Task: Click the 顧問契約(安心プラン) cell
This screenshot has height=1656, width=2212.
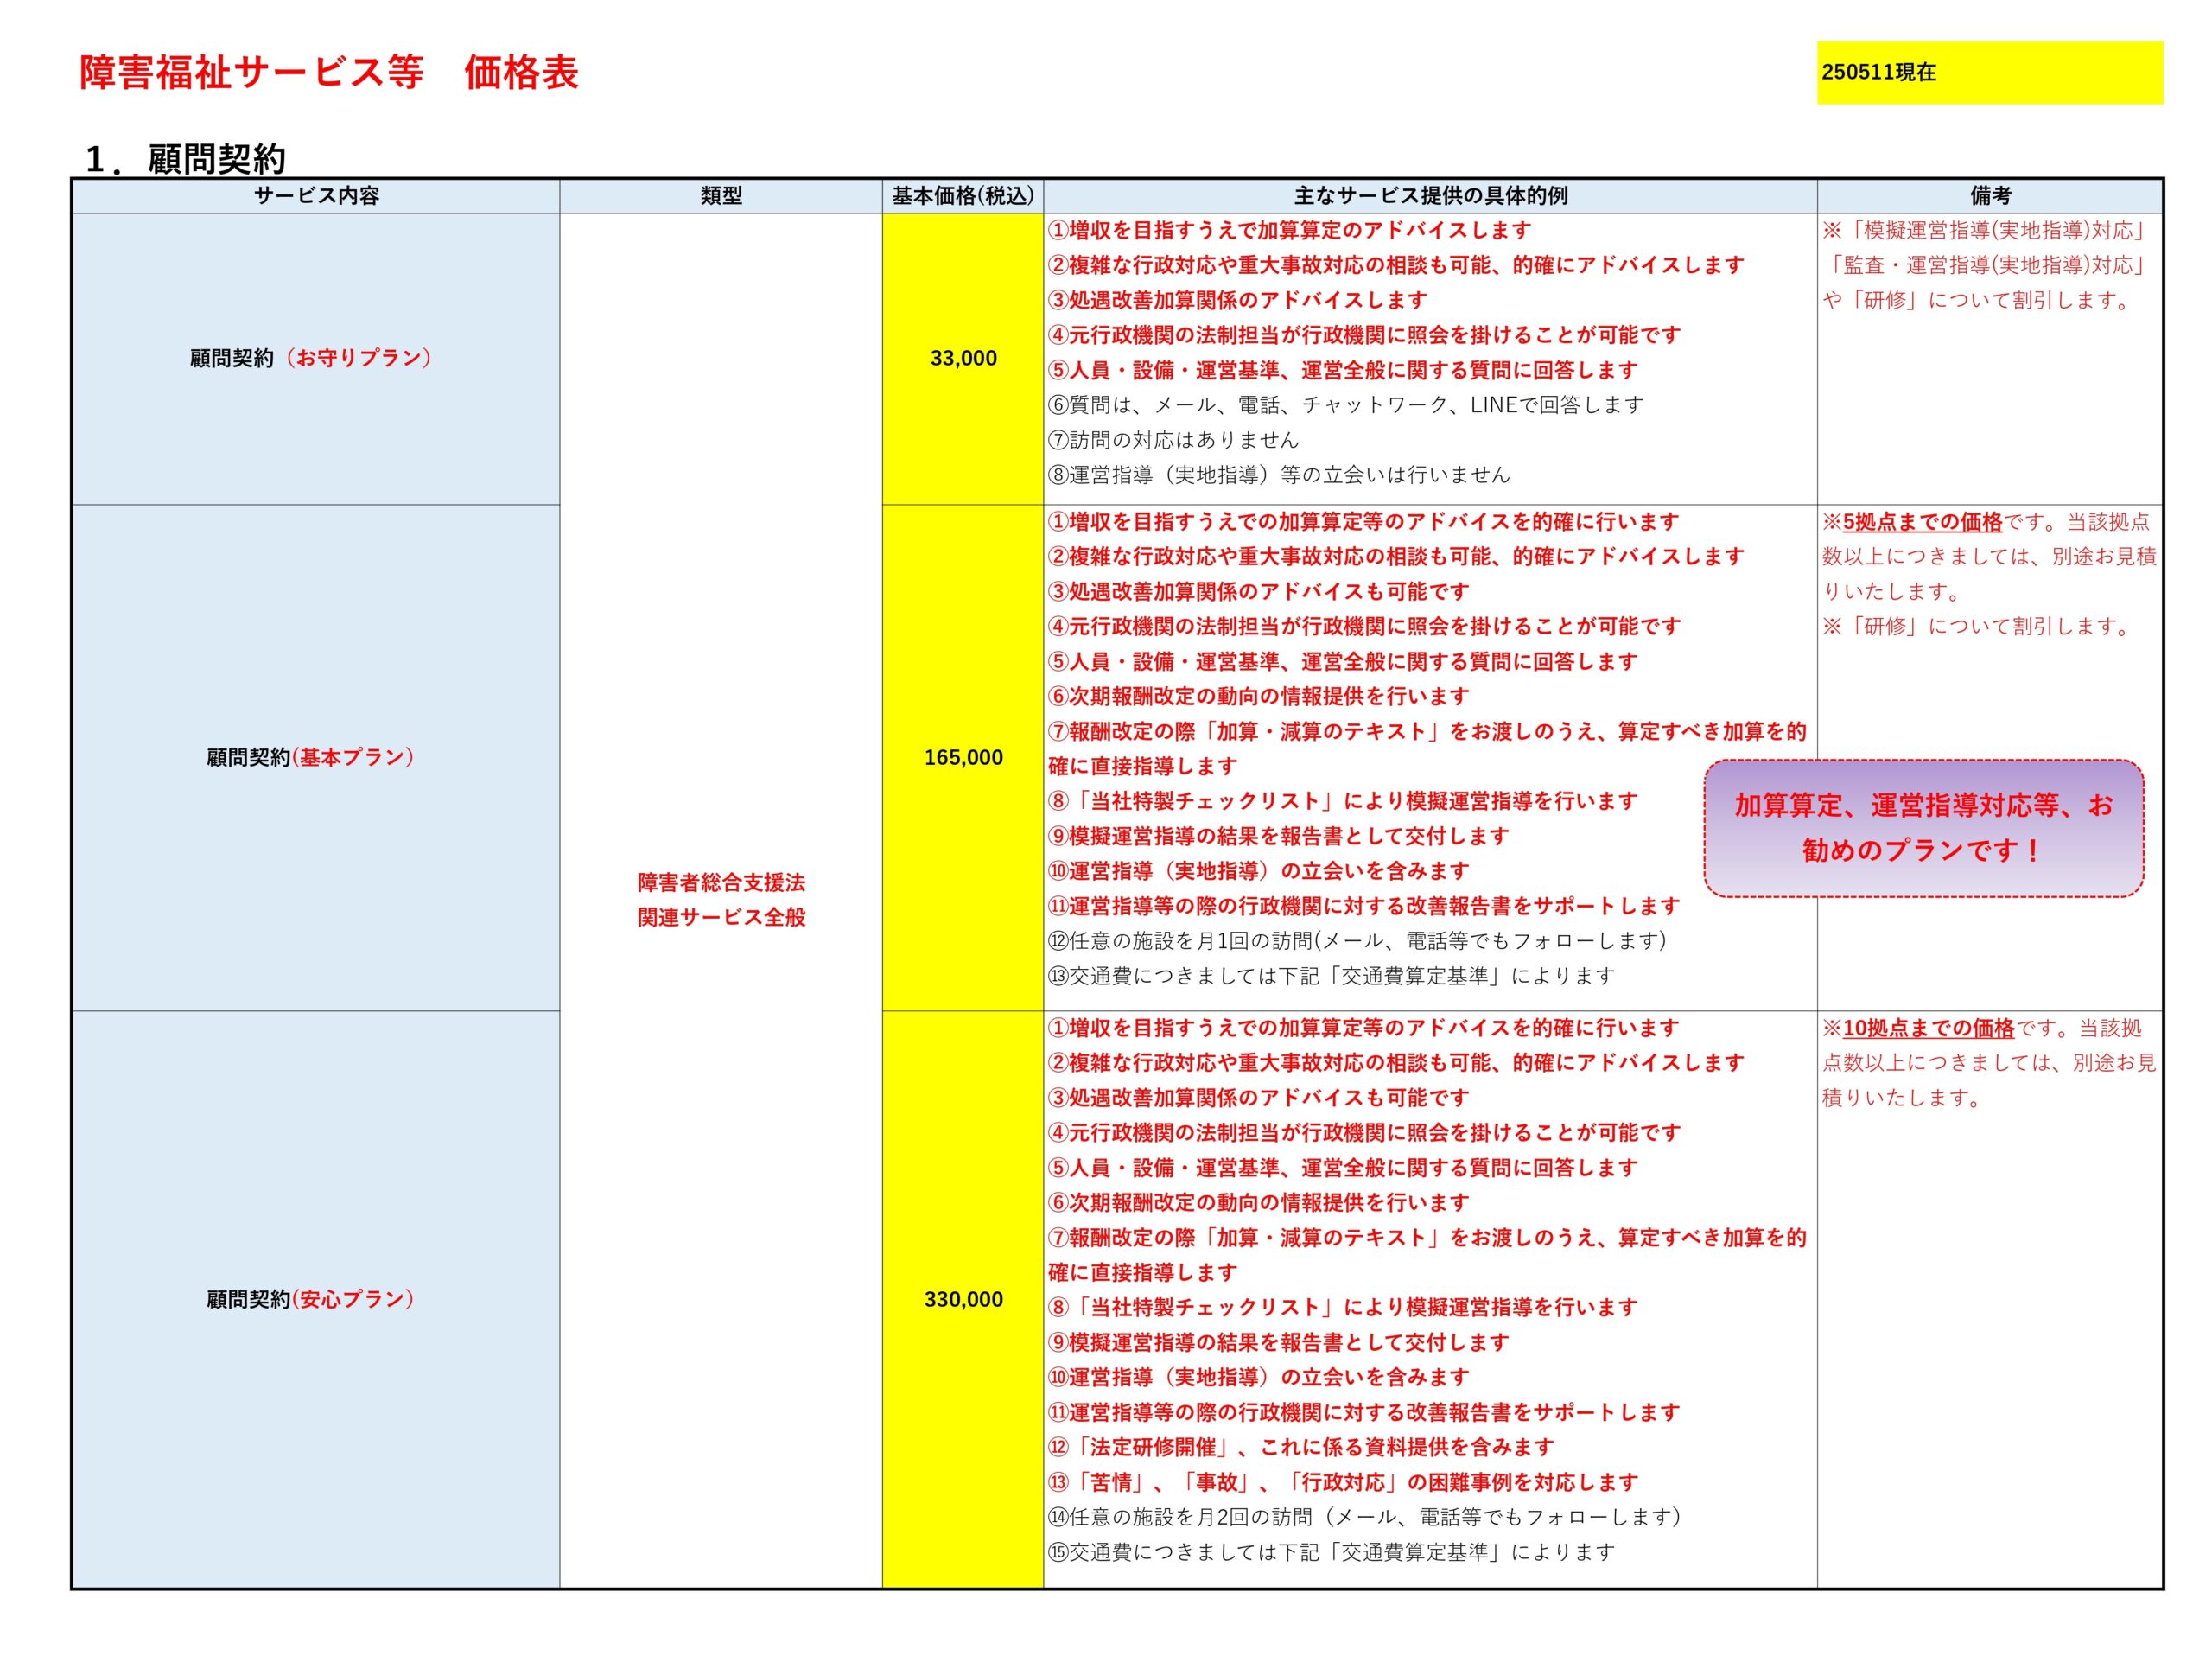Action: tap(310, 1299)
